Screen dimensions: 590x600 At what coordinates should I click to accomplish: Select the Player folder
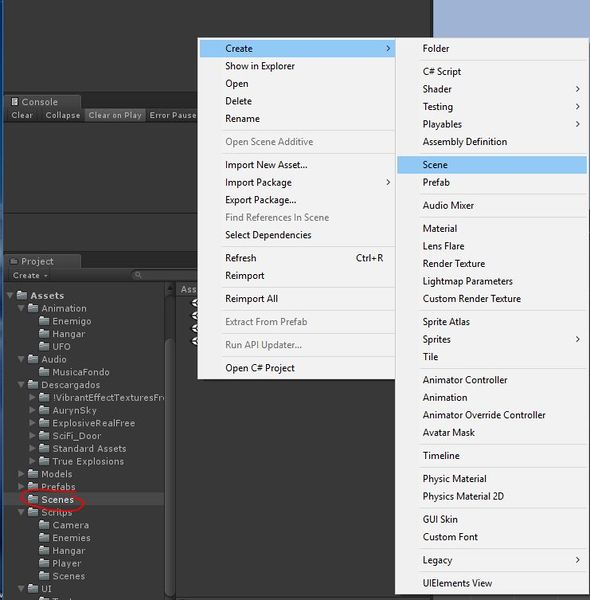60,563
